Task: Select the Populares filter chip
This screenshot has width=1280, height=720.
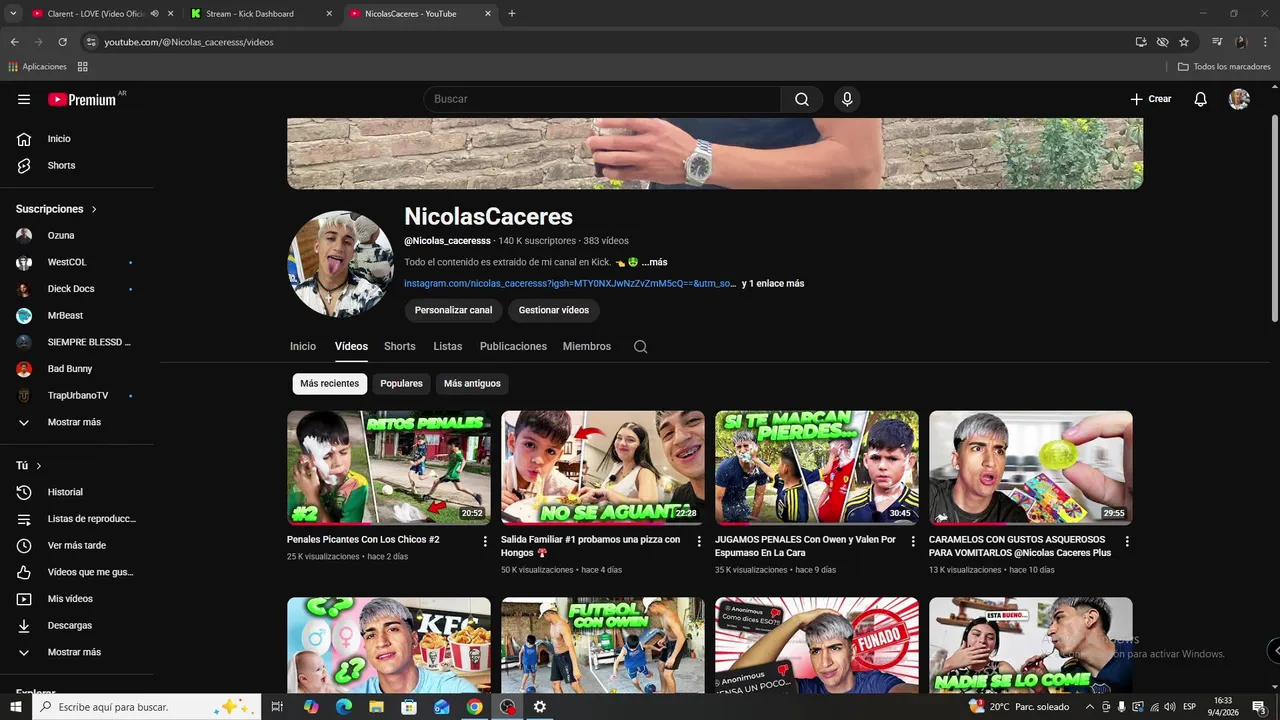Action: [x=401, y=383]
